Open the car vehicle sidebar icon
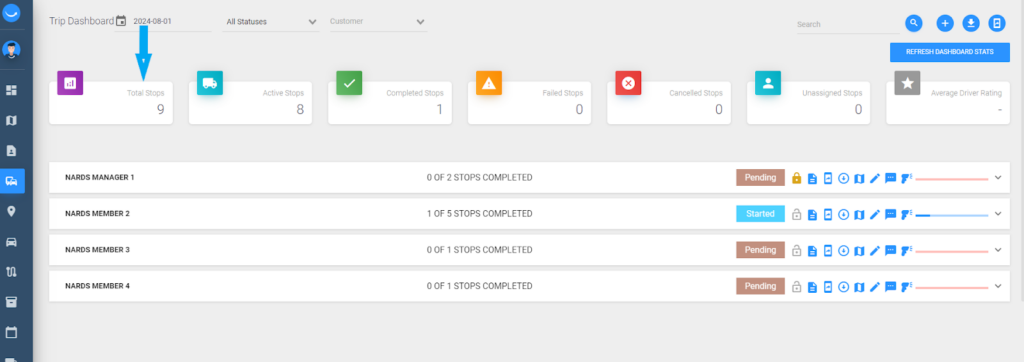1024x362 pixels. [x=11, y=242]
